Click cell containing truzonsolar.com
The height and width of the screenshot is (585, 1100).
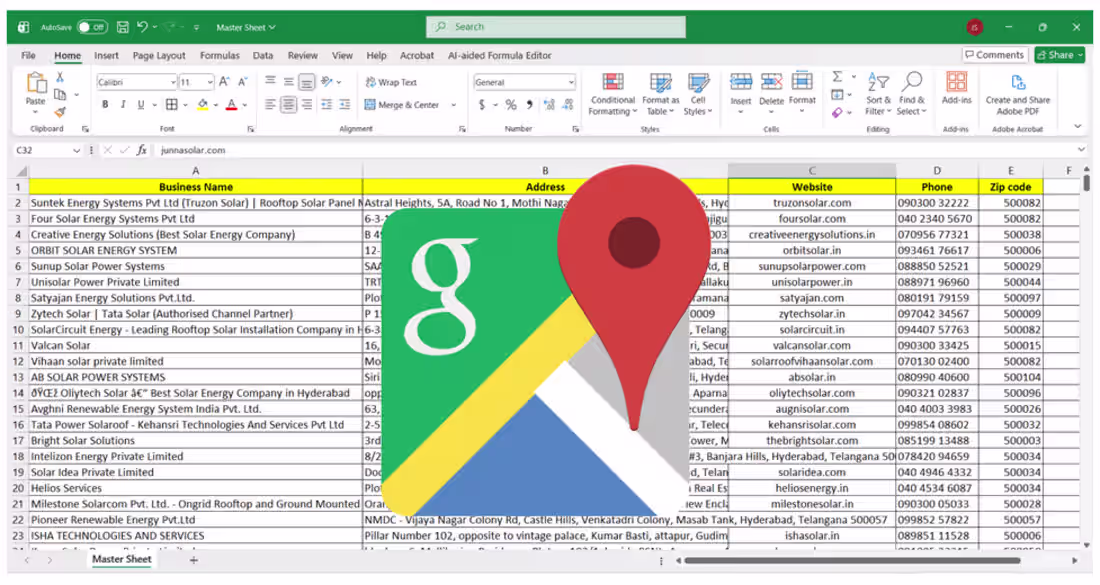tap(812, 203)
